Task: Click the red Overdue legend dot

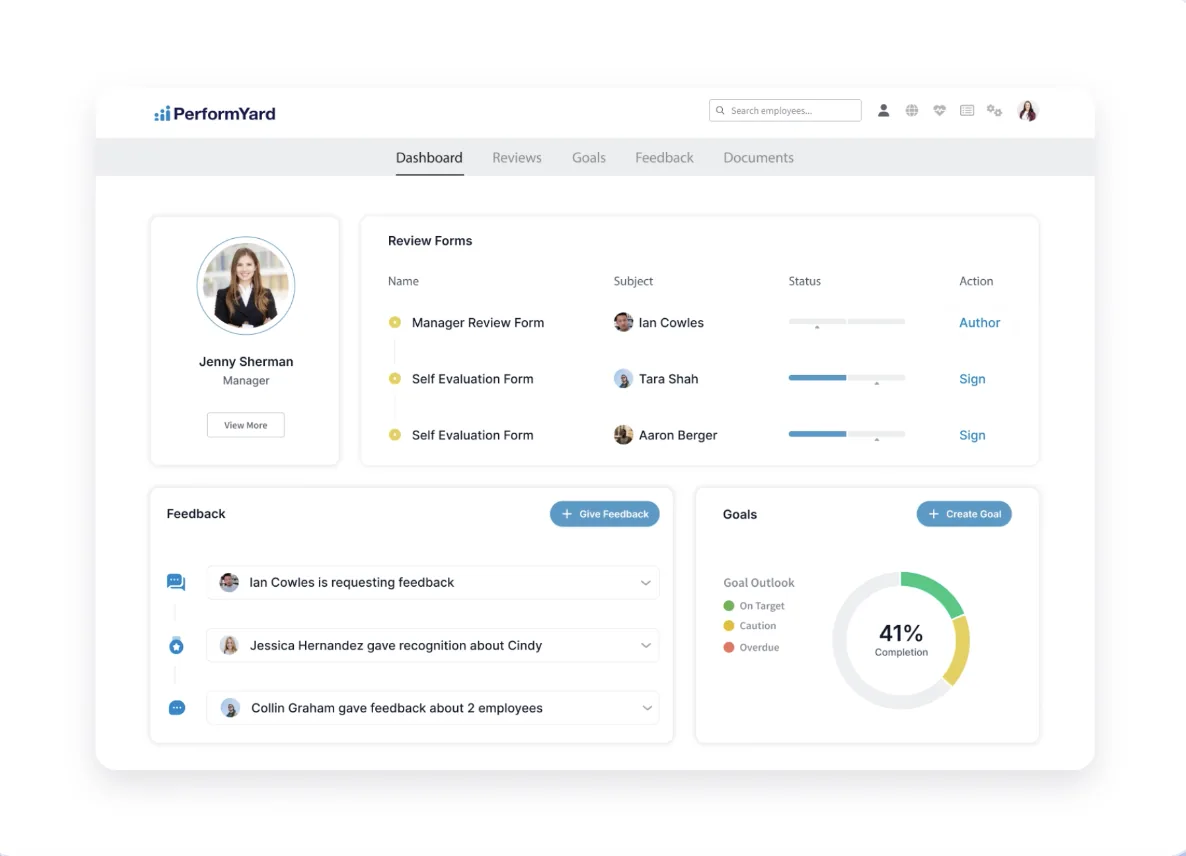Action: pyautogui.click(x=728, y=647)
